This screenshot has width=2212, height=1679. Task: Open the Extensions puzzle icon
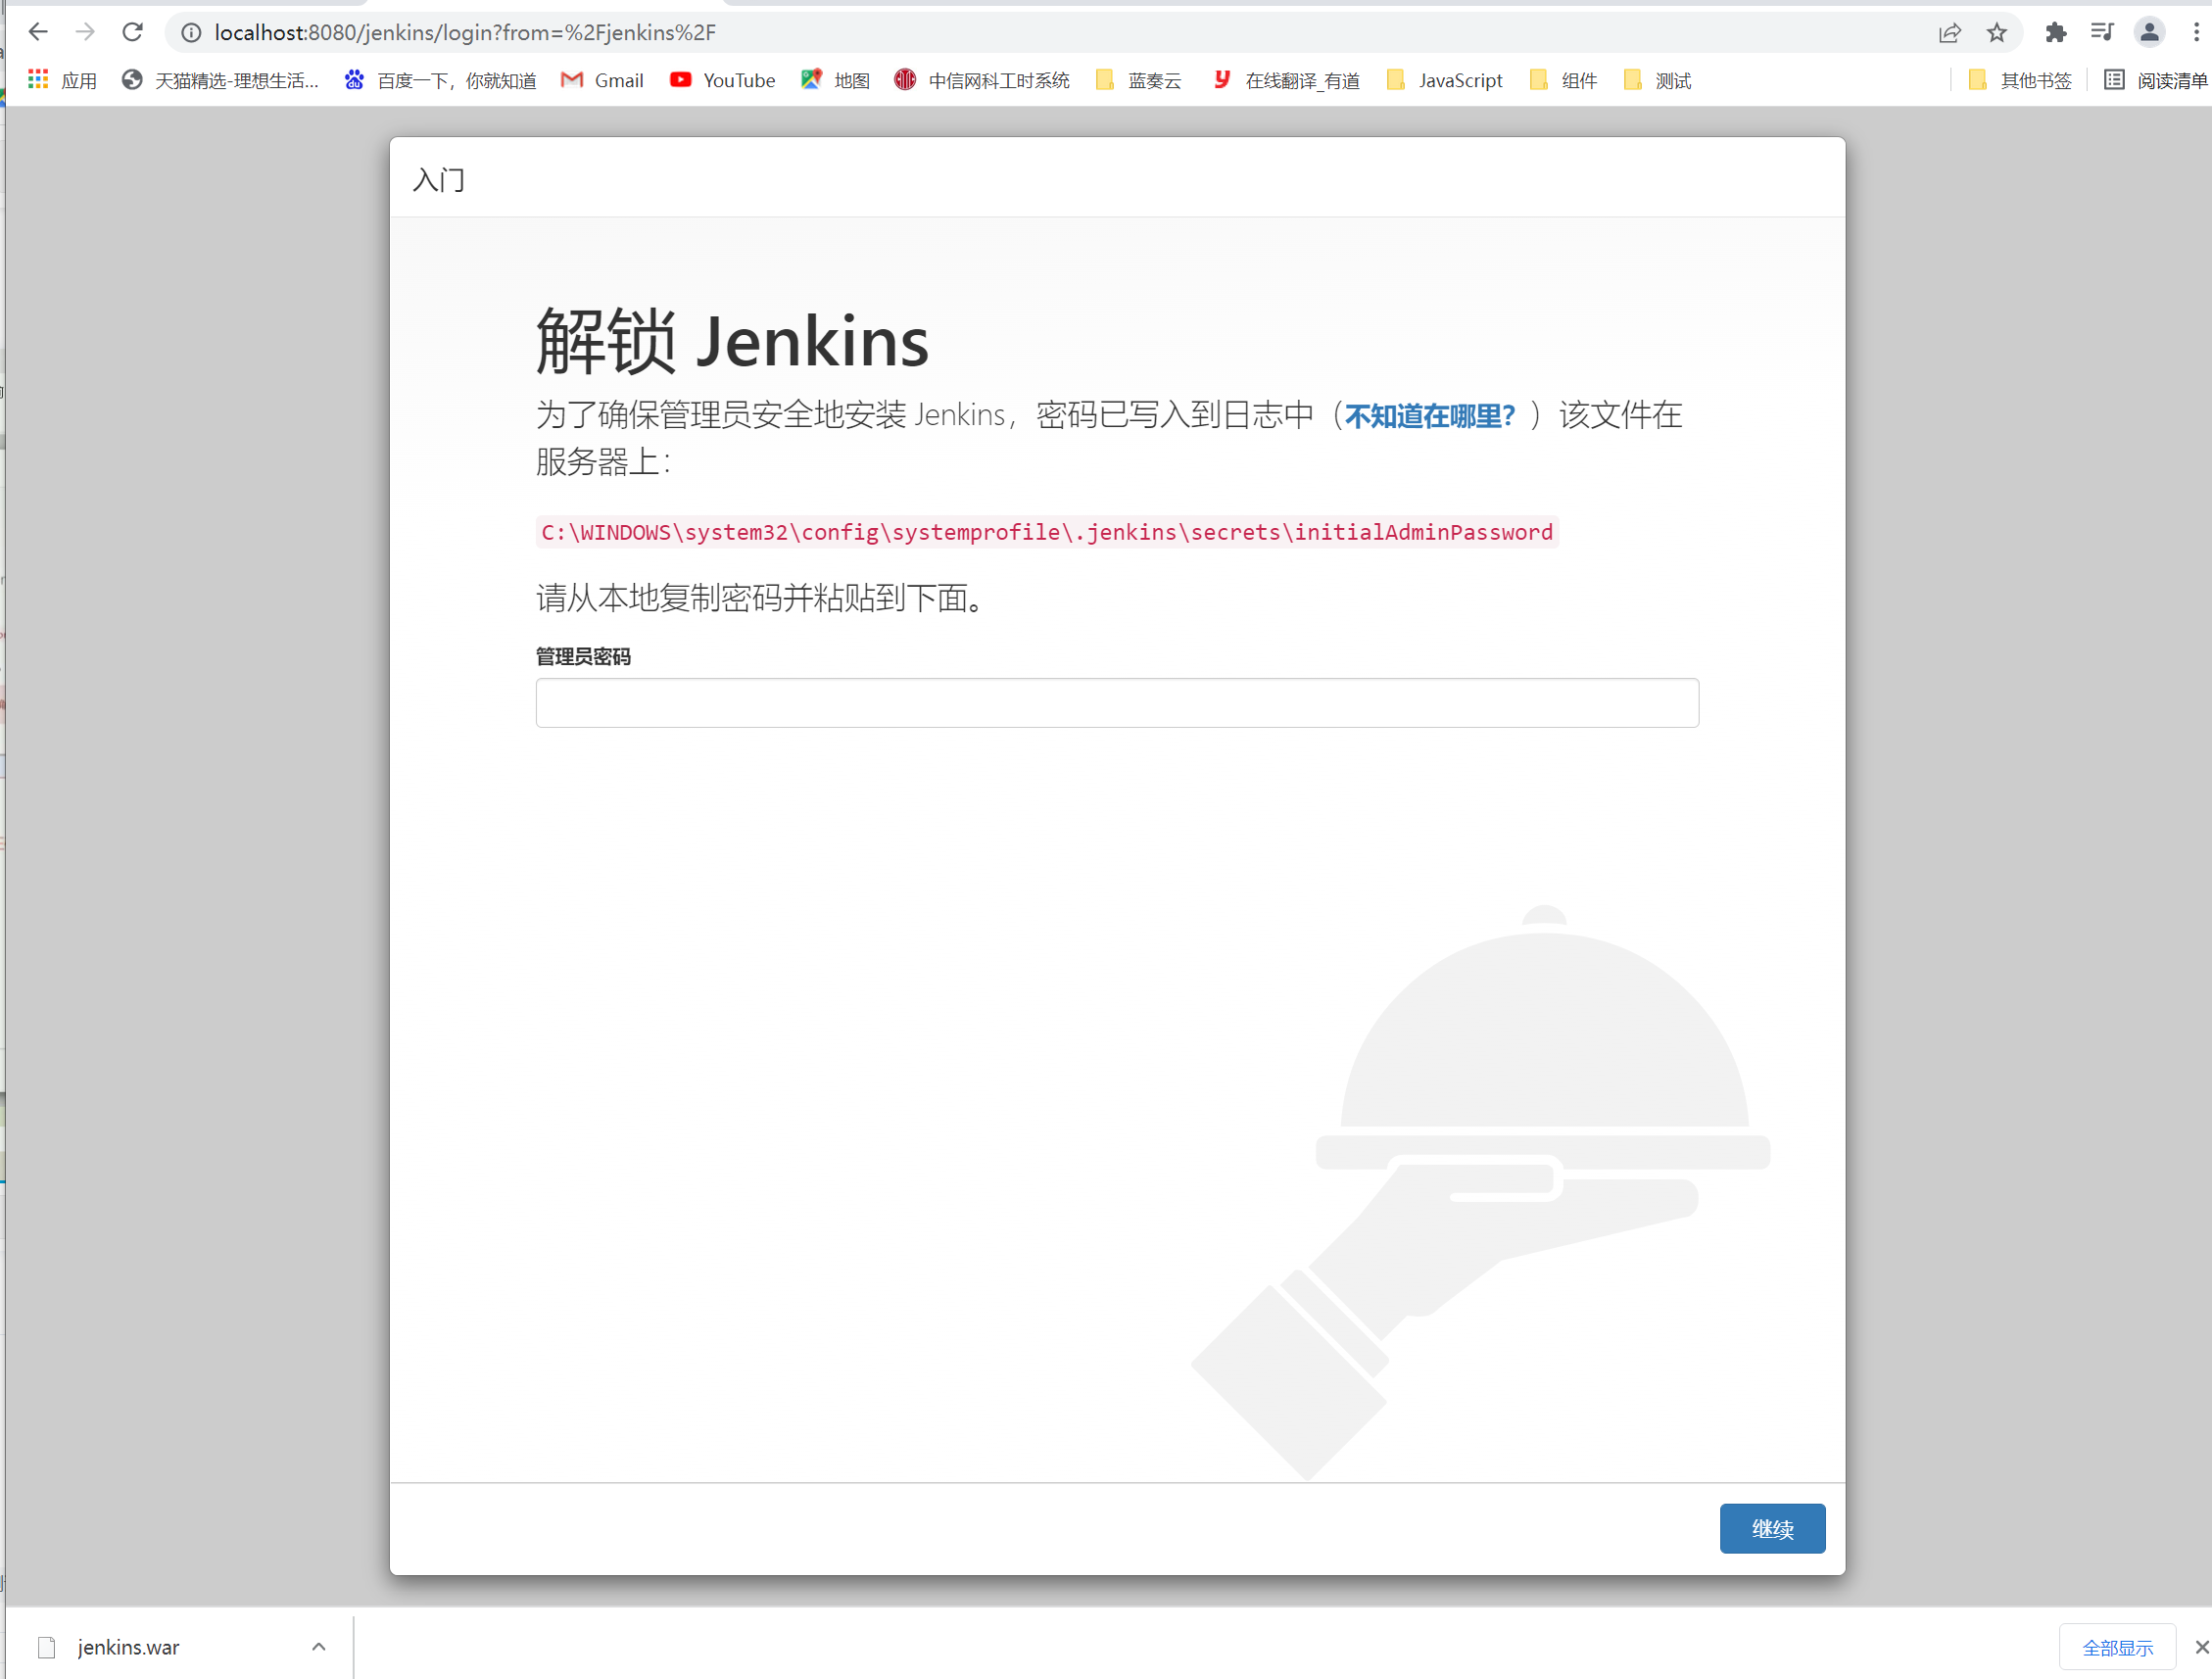(2055, 32)
